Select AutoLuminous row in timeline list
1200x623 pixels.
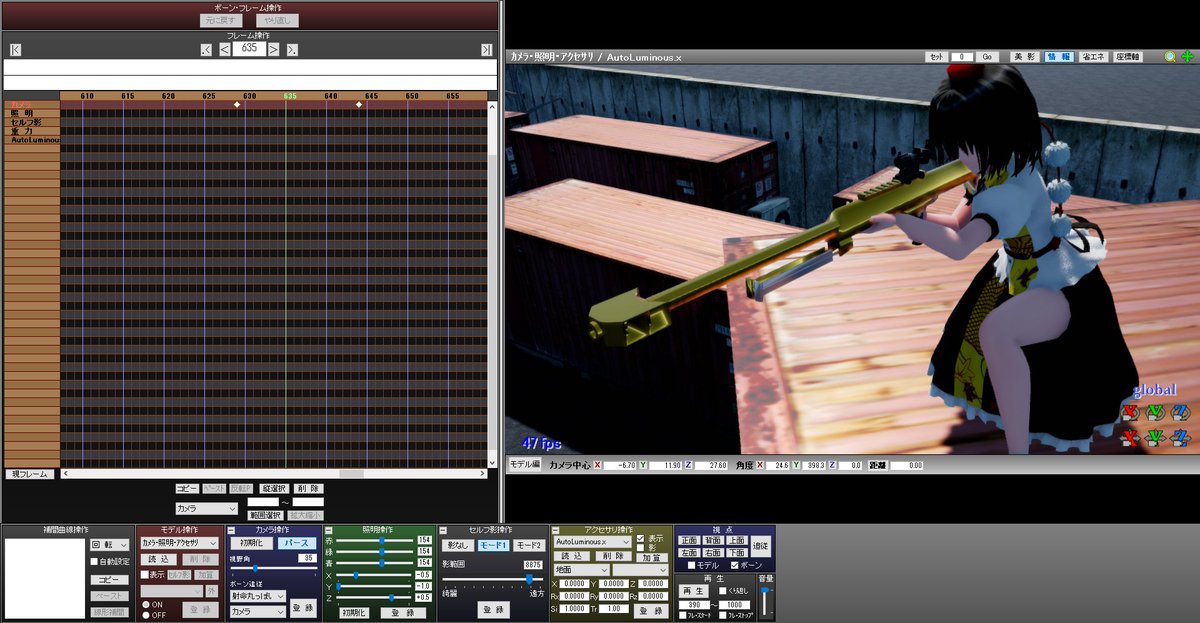[30, 140]
